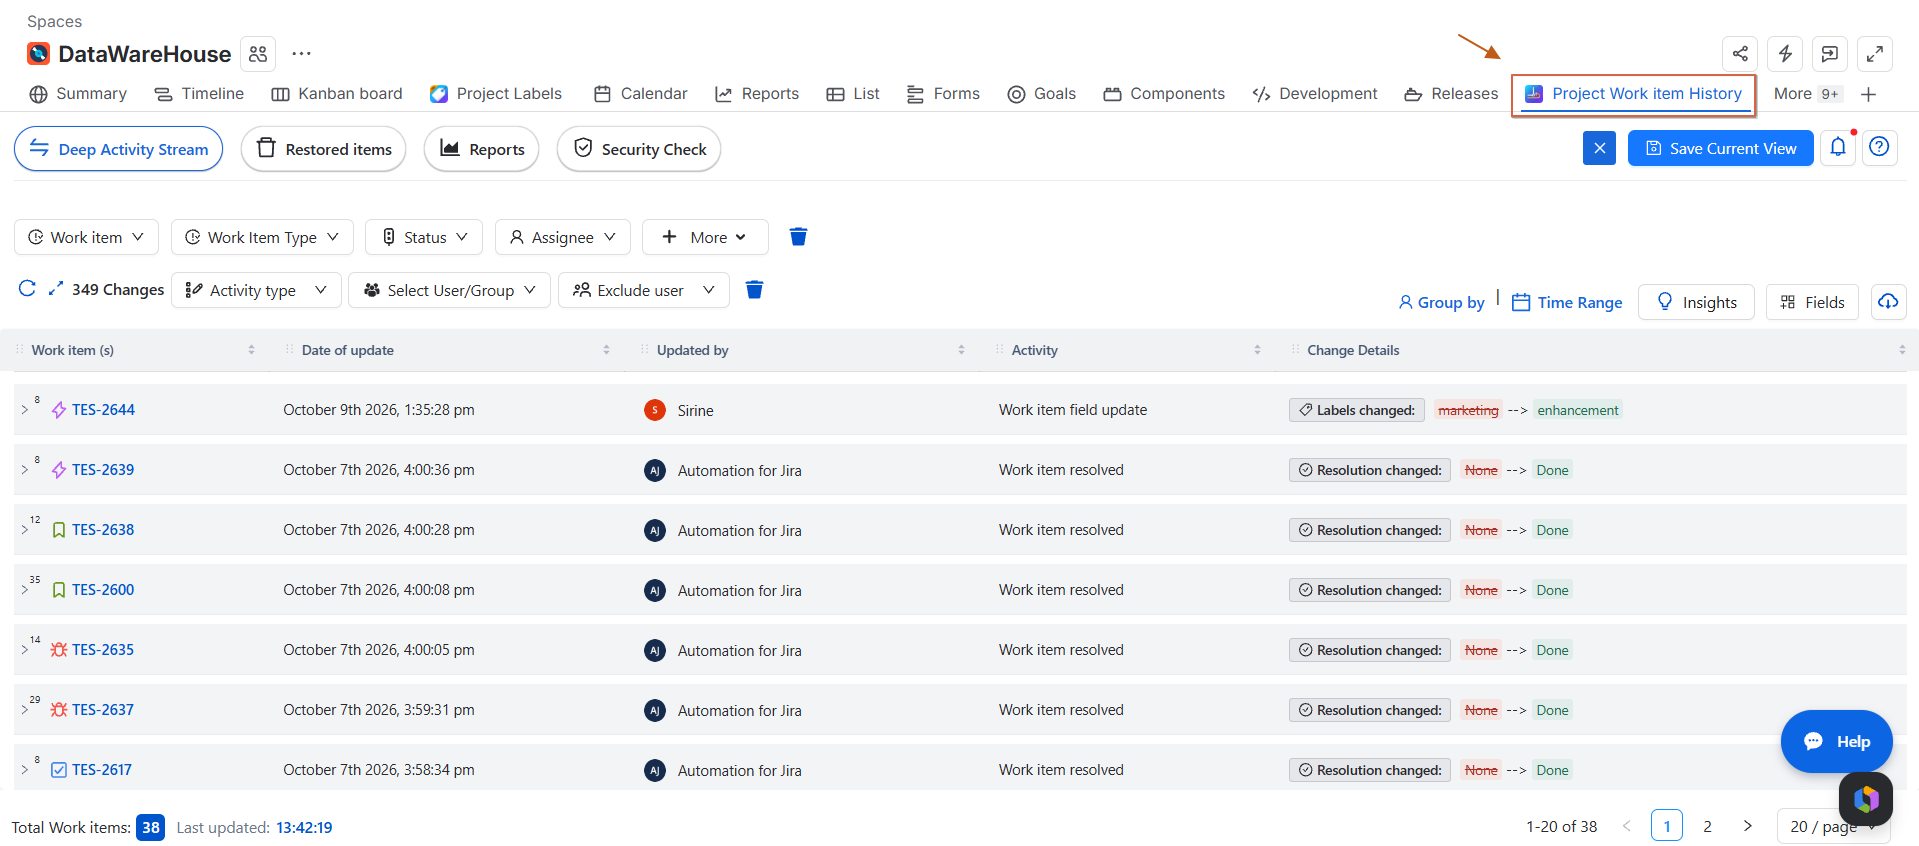Open the Select User/Group dropdown
This screenshot has width=1919, height=846.
click(449, 290)
